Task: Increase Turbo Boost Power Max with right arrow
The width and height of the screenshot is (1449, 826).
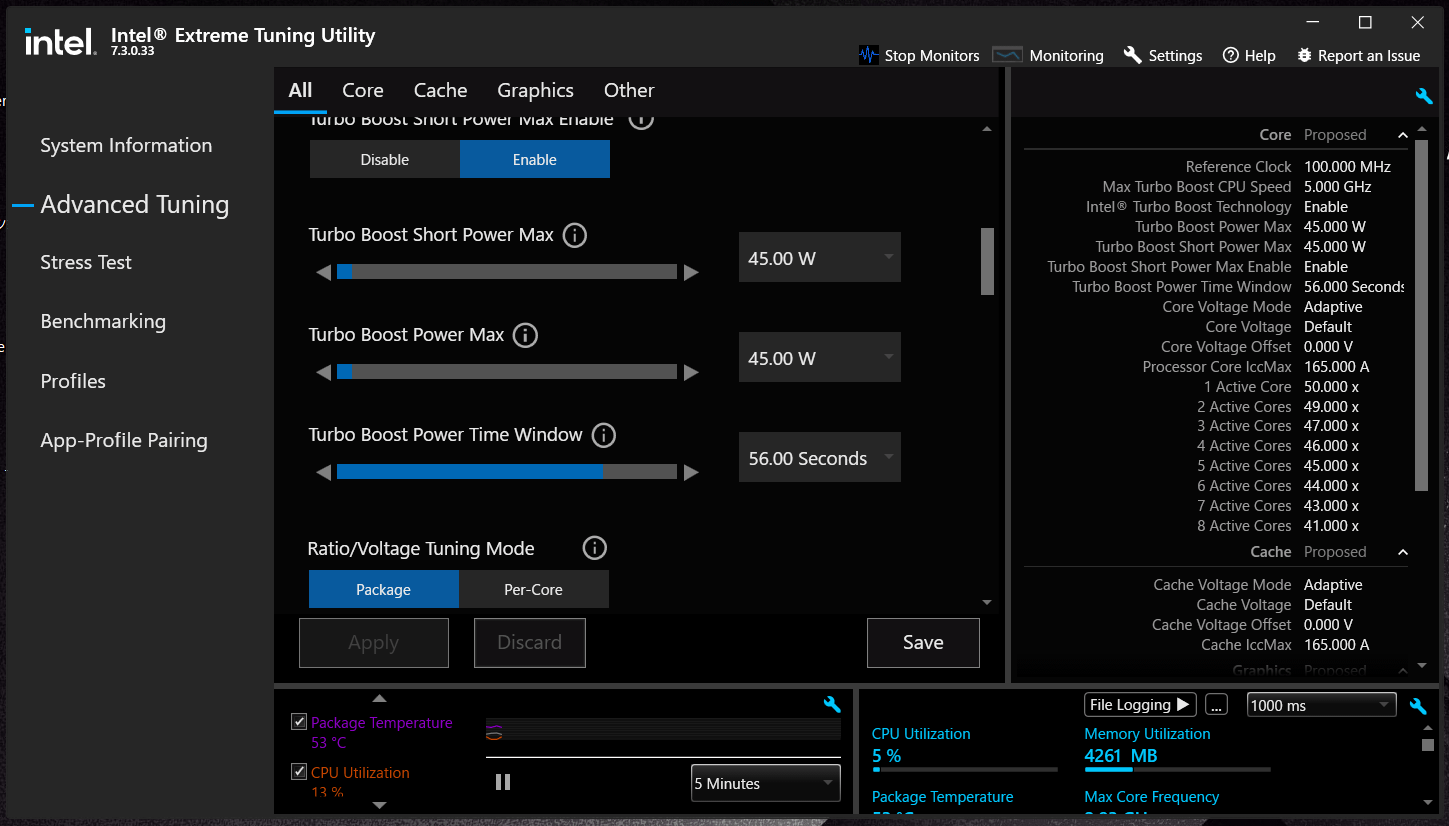Action: coord(691,372)
